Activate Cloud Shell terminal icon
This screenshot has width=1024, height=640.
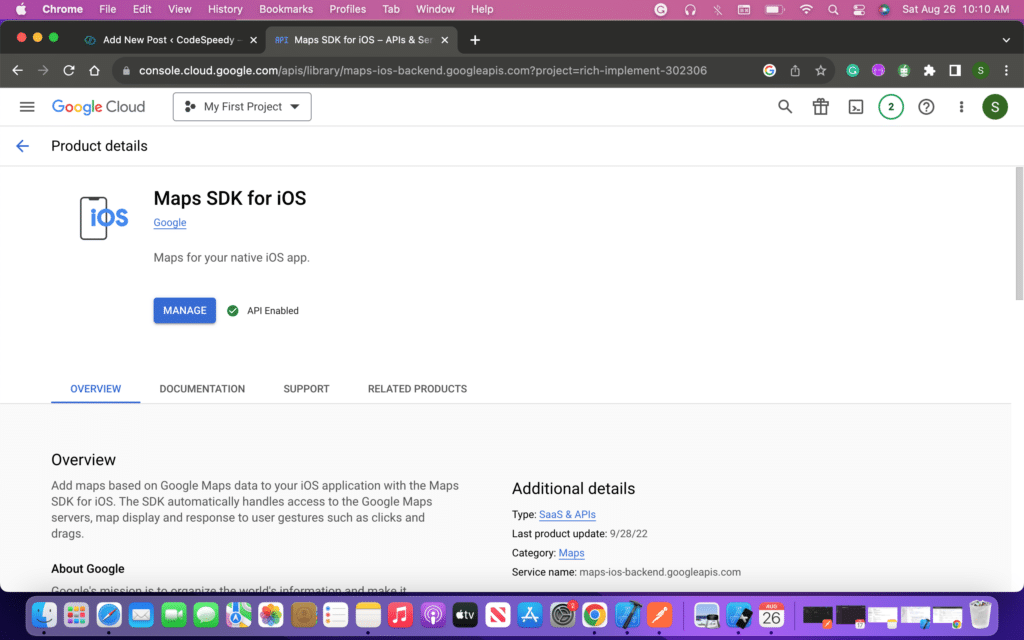[856, 107]
